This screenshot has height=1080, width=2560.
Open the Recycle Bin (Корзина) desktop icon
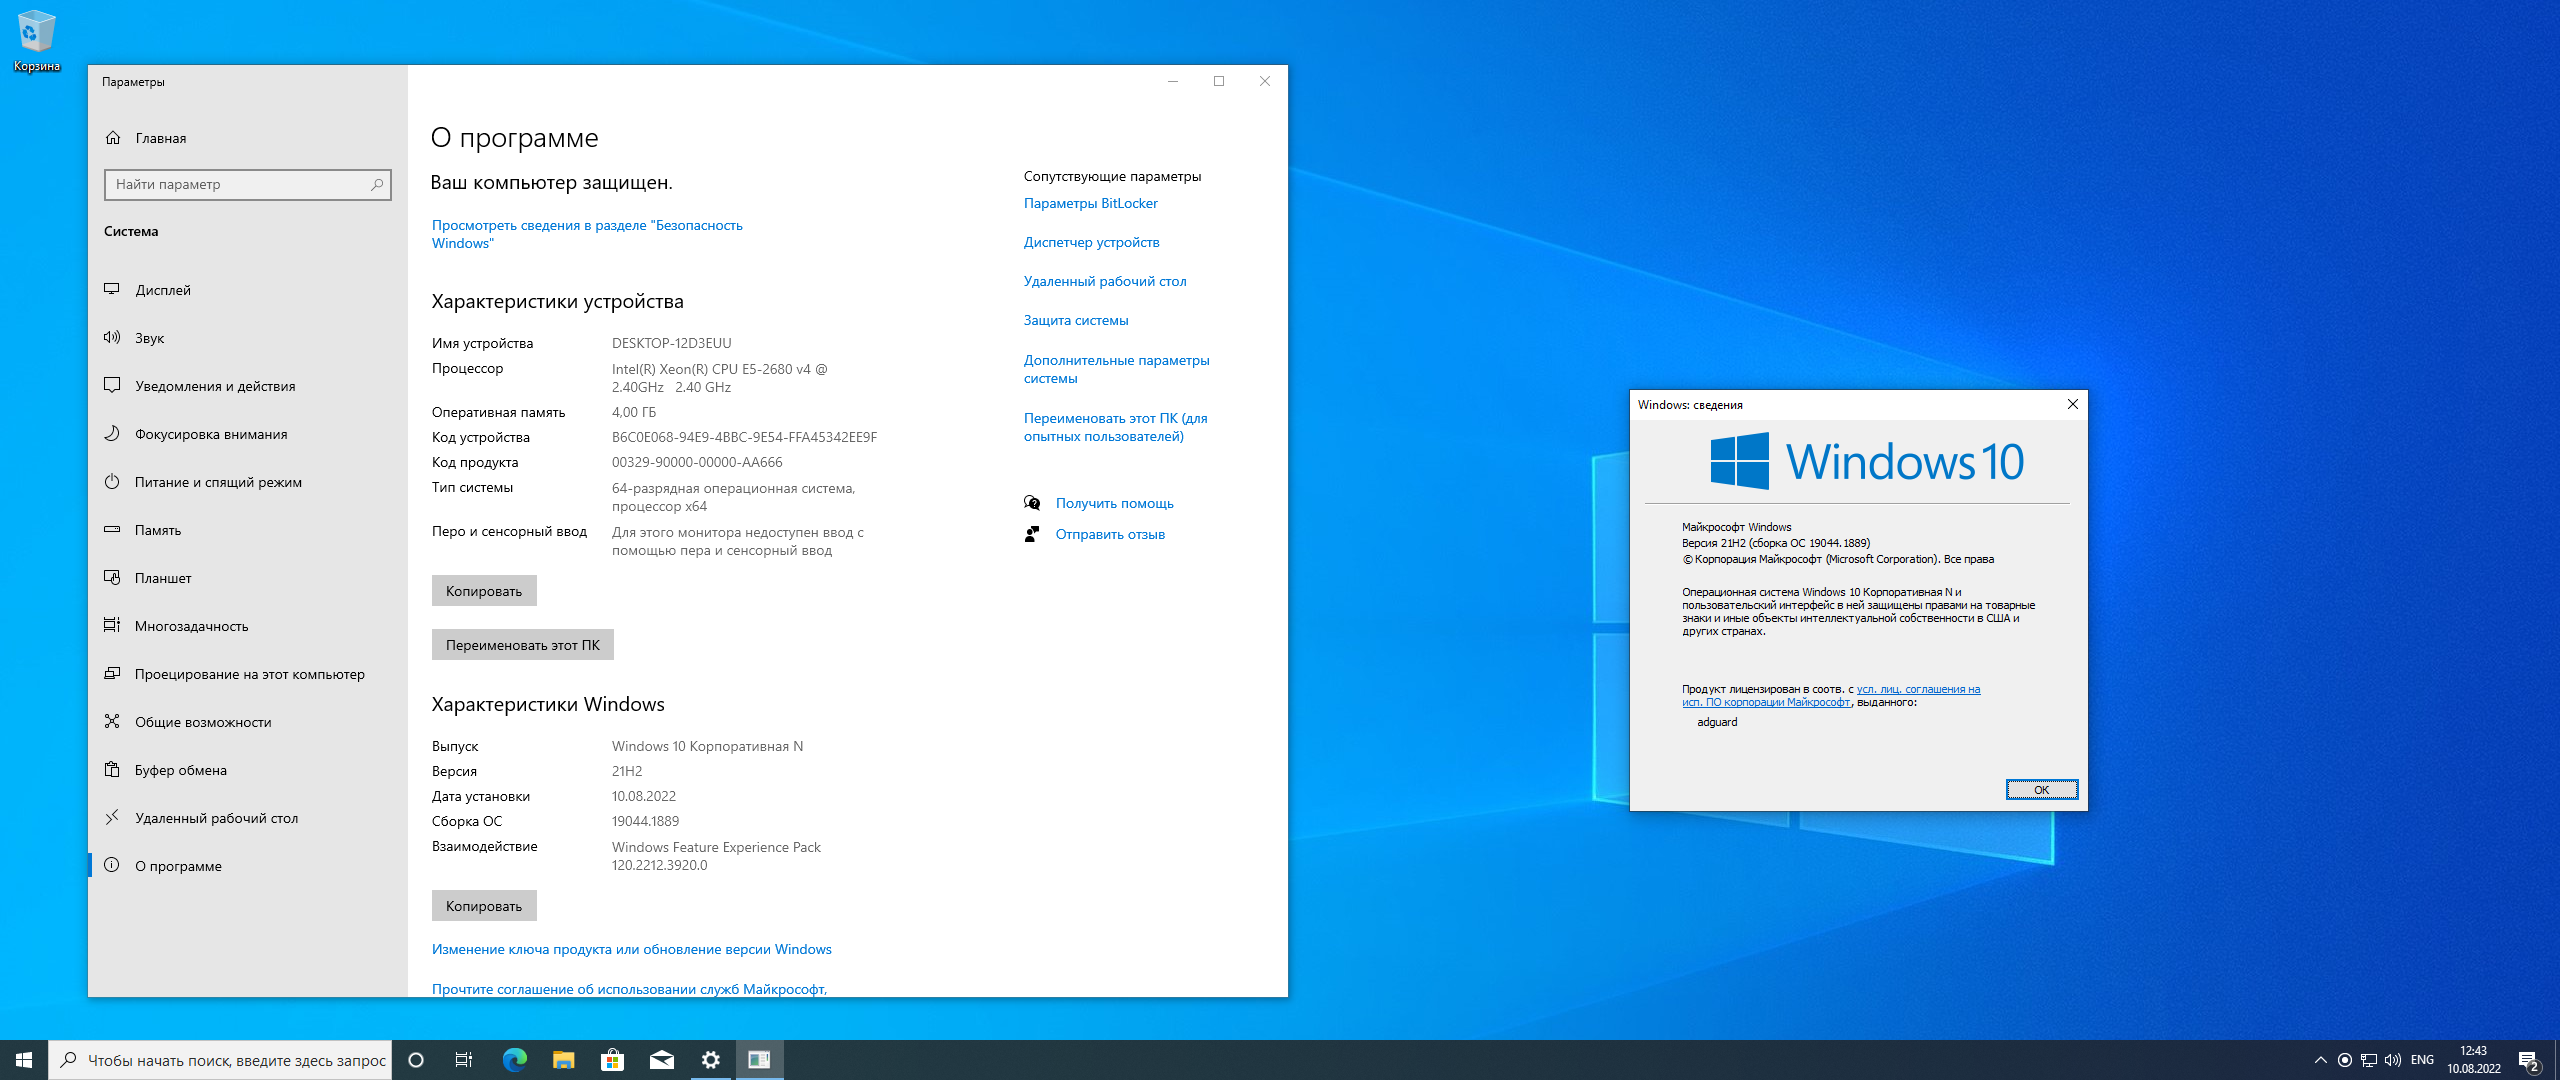[36, 40]
